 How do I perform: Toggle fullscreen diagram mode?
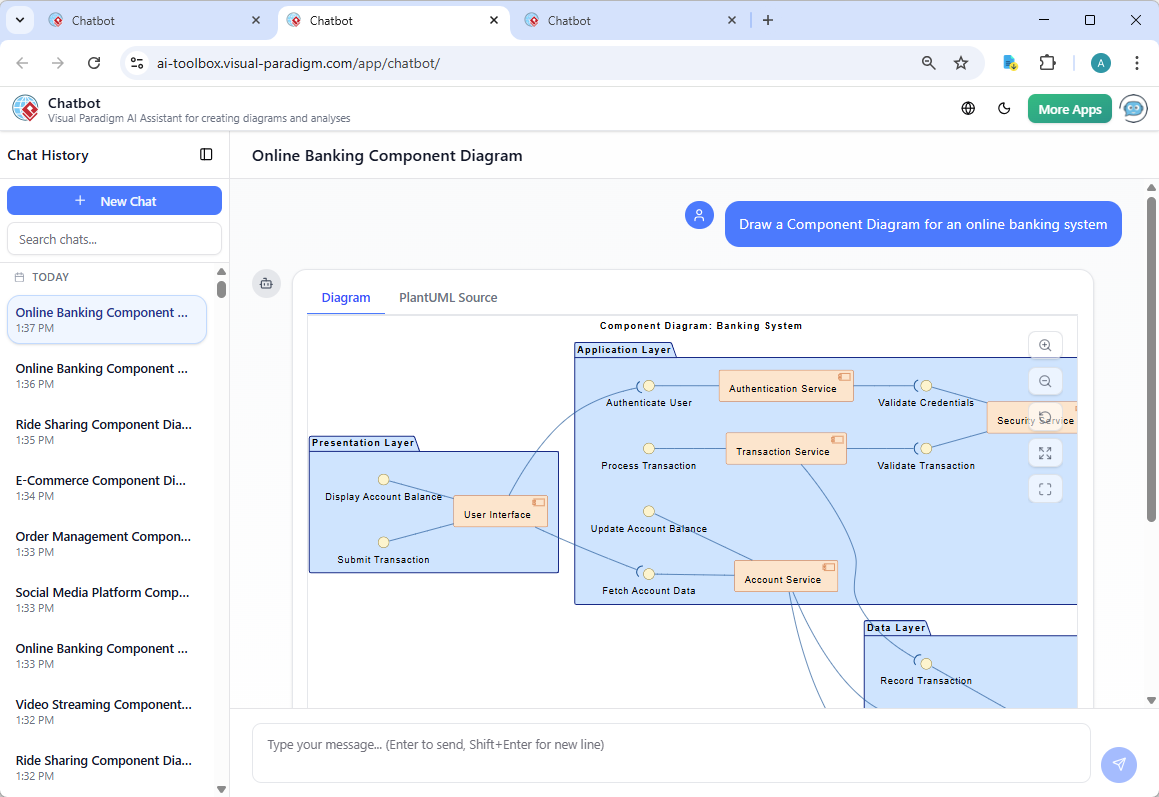1045,489
